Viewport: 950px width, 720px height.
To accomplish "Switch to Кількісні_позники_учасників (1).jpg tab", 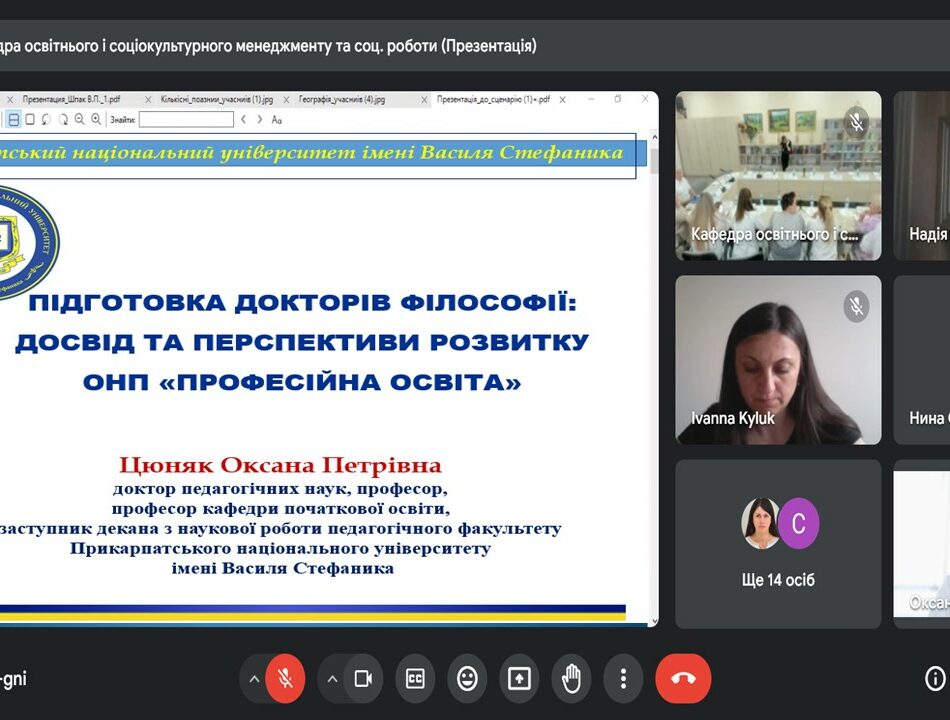I will coord(216,99).
